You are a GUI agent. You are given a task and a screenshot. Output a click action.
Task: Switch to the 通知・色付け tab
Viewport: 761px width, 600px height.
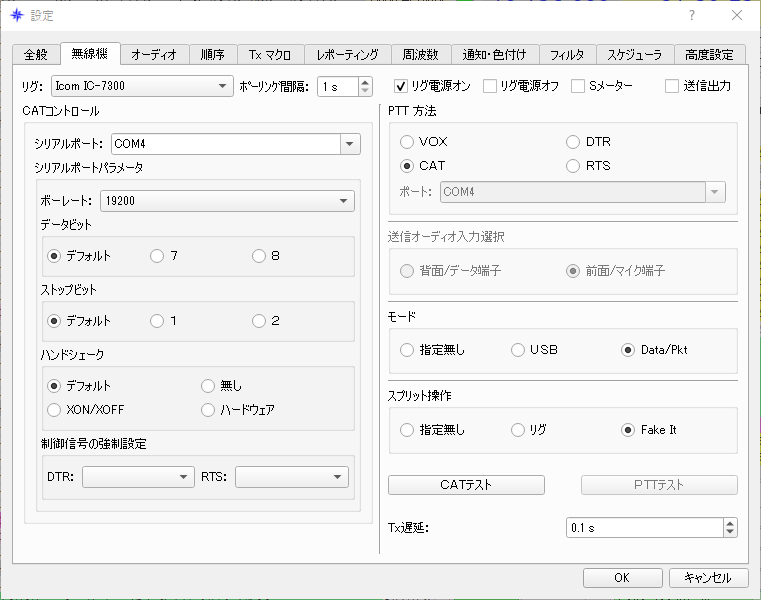[495, 54]
